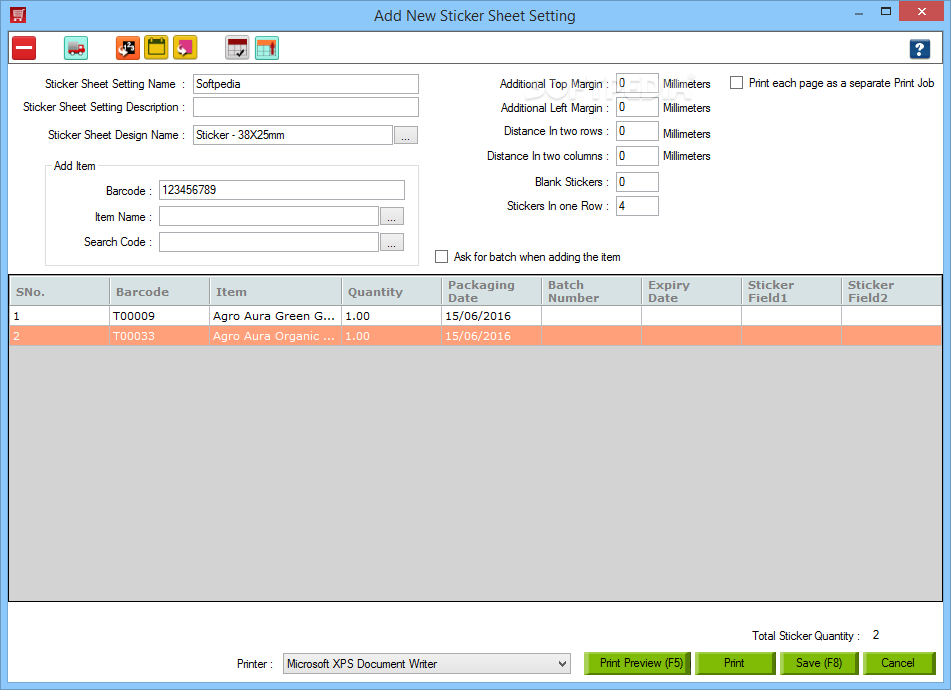Click the Sticker Field1 column header
Viewport: 951px width, 690px height.
click(791, 292)
